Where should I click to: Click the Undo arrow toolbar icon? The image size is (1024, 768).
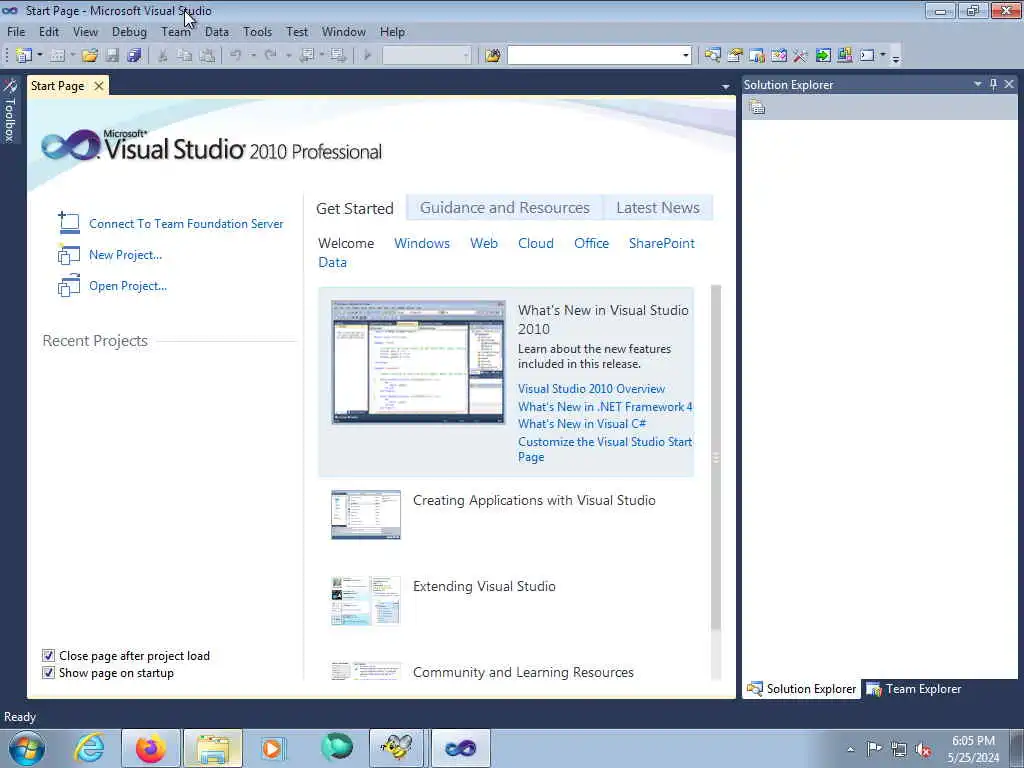click(236, 56)
